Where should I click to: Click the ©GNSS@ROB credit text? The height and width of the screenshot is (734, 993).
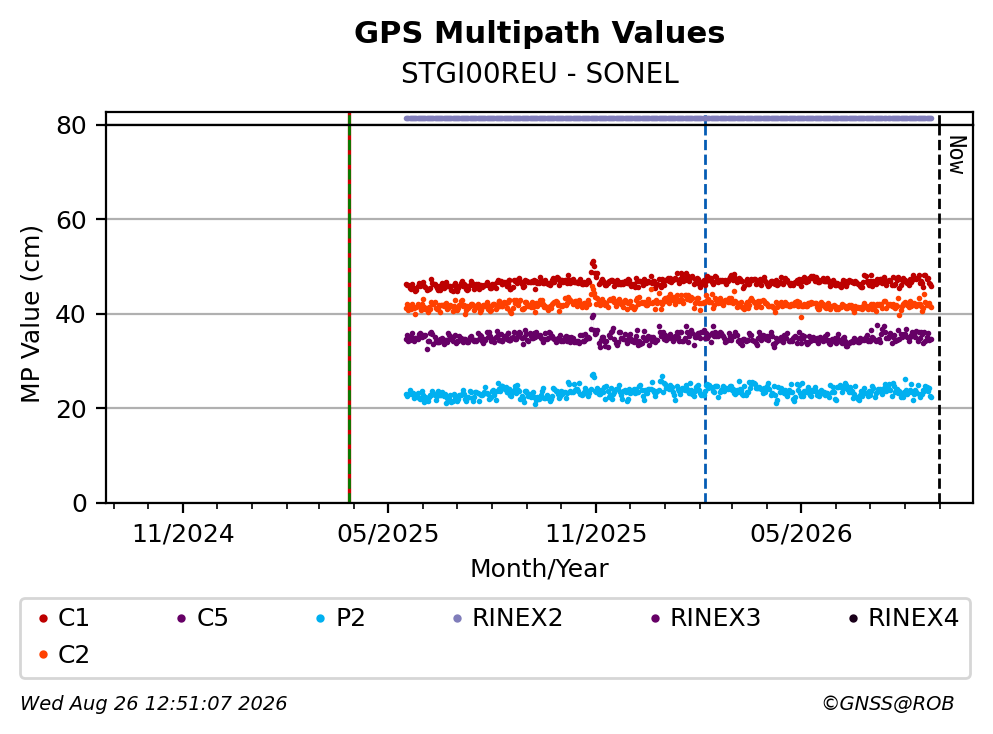click(x=888, y=703)
